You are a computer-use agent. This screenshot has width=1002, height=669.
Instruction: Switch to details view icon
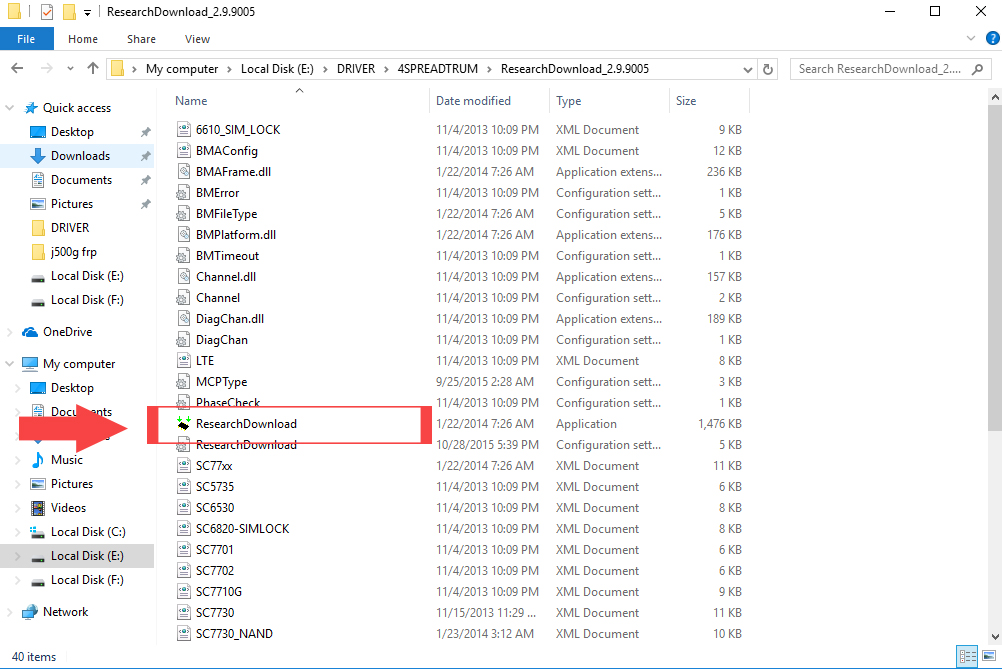(967, 656)
